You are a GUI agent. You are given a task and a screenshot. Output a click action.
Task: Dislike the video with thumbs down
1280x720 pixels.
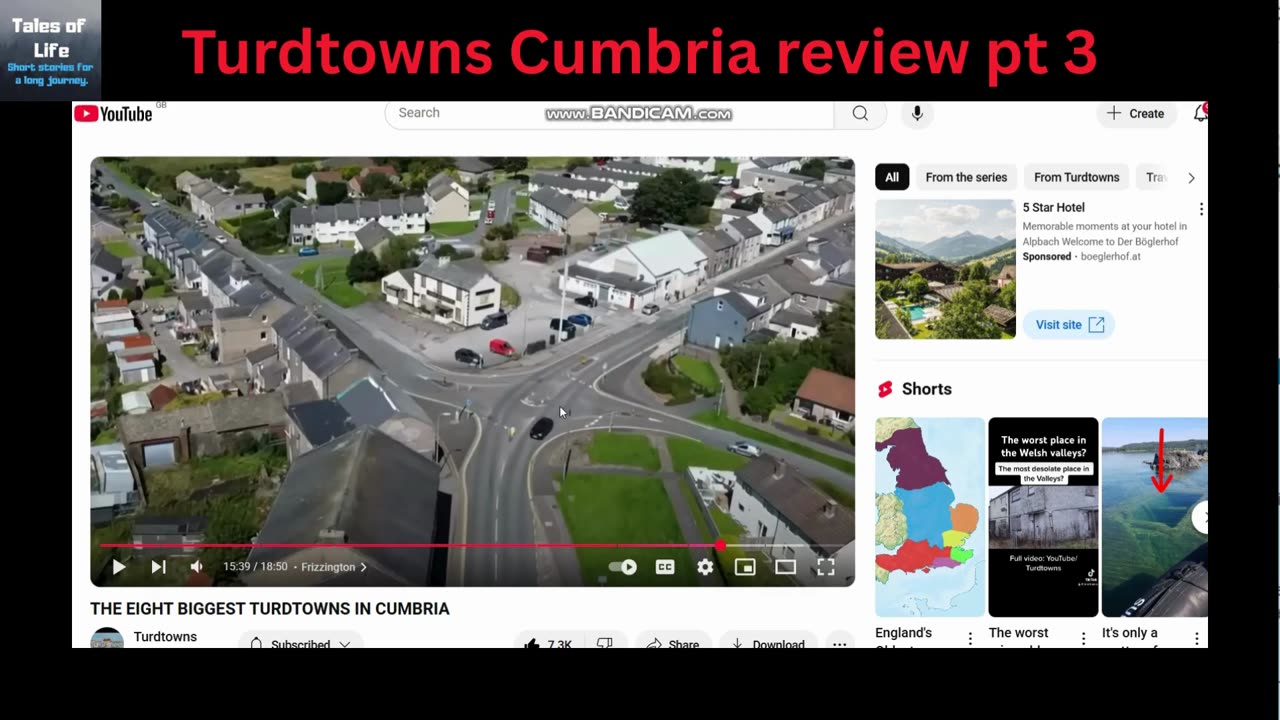pyautogui.click(x=604, y=642)
